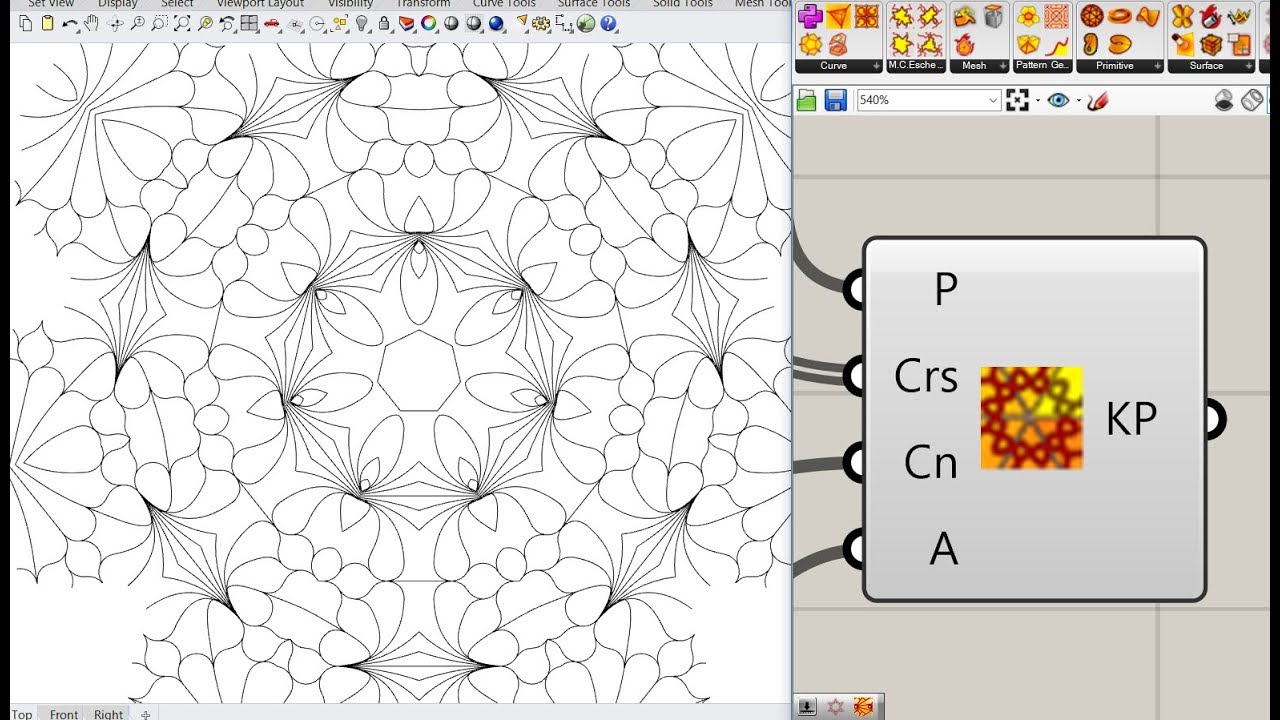
Task: Click the orange torus Primitive component icon
Action: pyautogui.click(x=1120, y=16)
